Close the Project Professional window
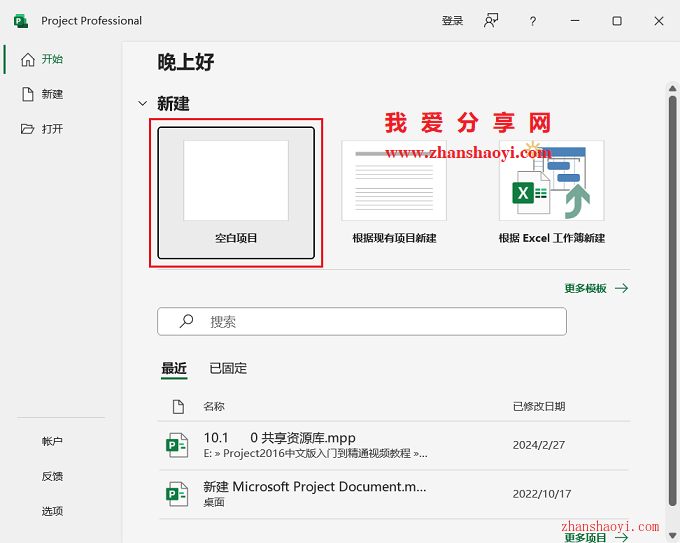This screenshot has height=543, width=680. coord(659,21)
